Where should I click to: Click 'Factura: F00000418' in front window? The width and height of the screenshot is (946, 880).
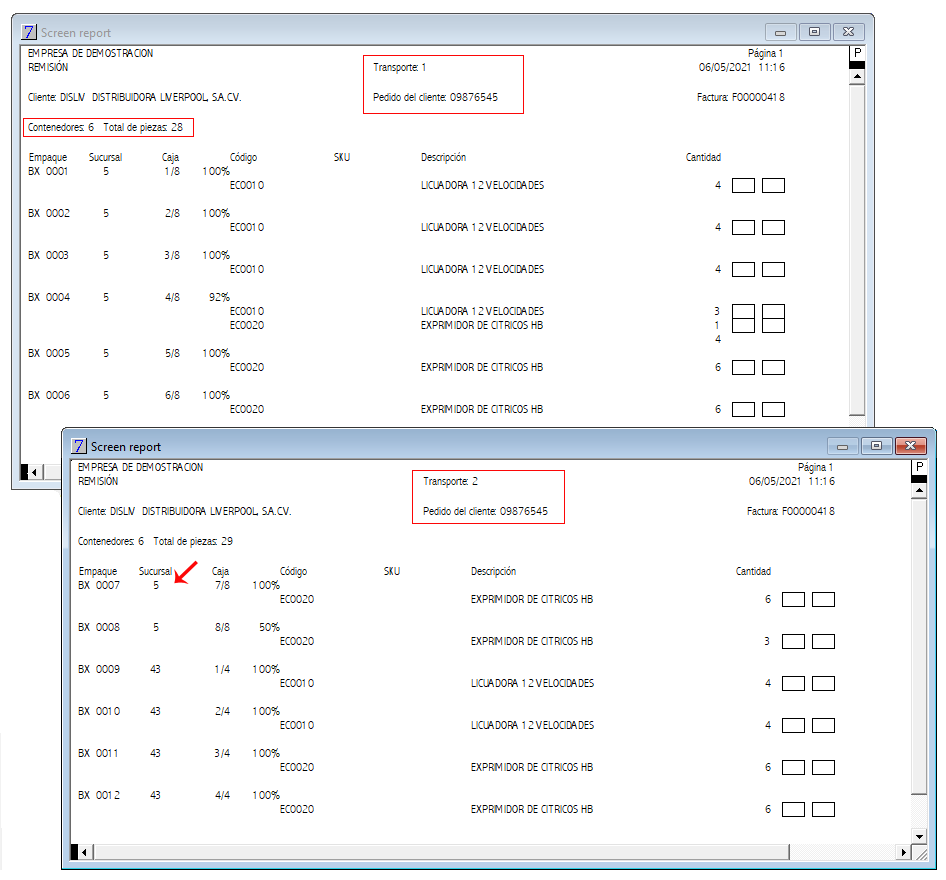point(791,511)
